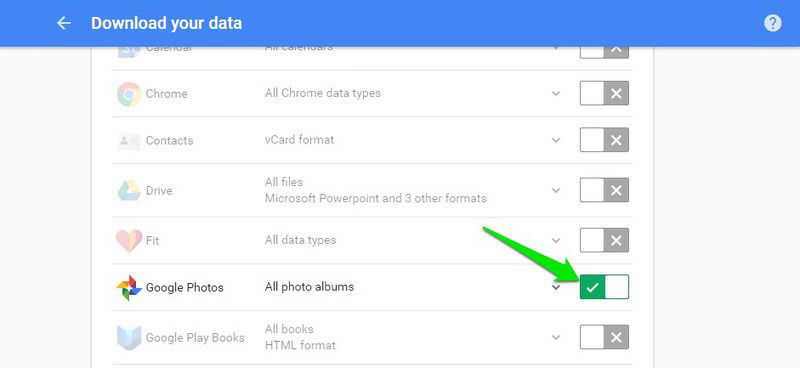
Task: Expand Google Play Books options chevron
Action: (556, 337)
